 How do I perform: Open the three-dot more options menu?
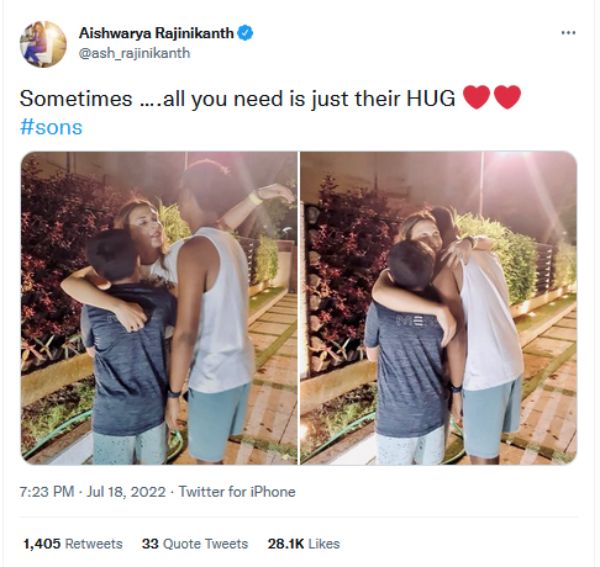pyautogui.click(x=568, y=33)
